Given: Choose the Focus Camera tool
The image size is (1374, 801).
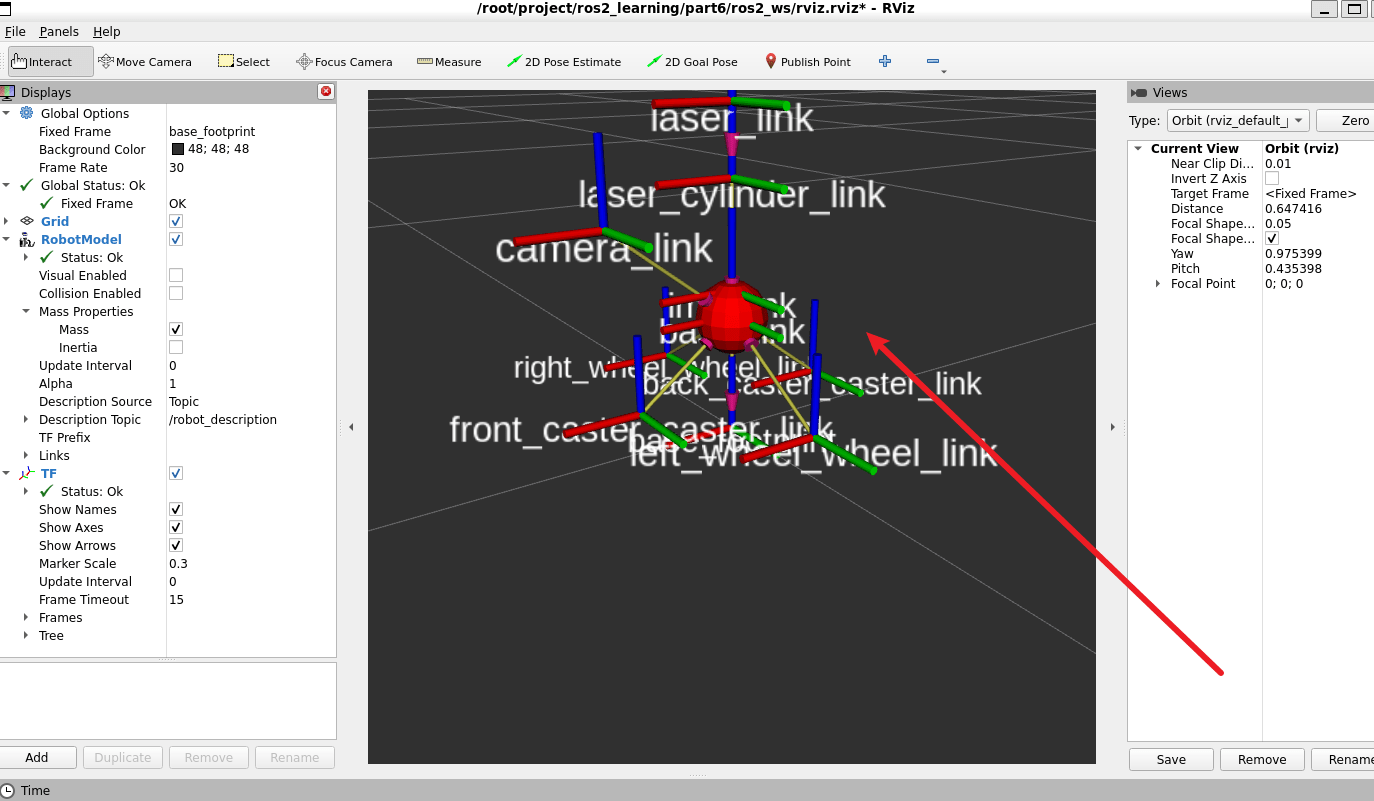Looking at the screenshot, I should [x=344, y=62].
